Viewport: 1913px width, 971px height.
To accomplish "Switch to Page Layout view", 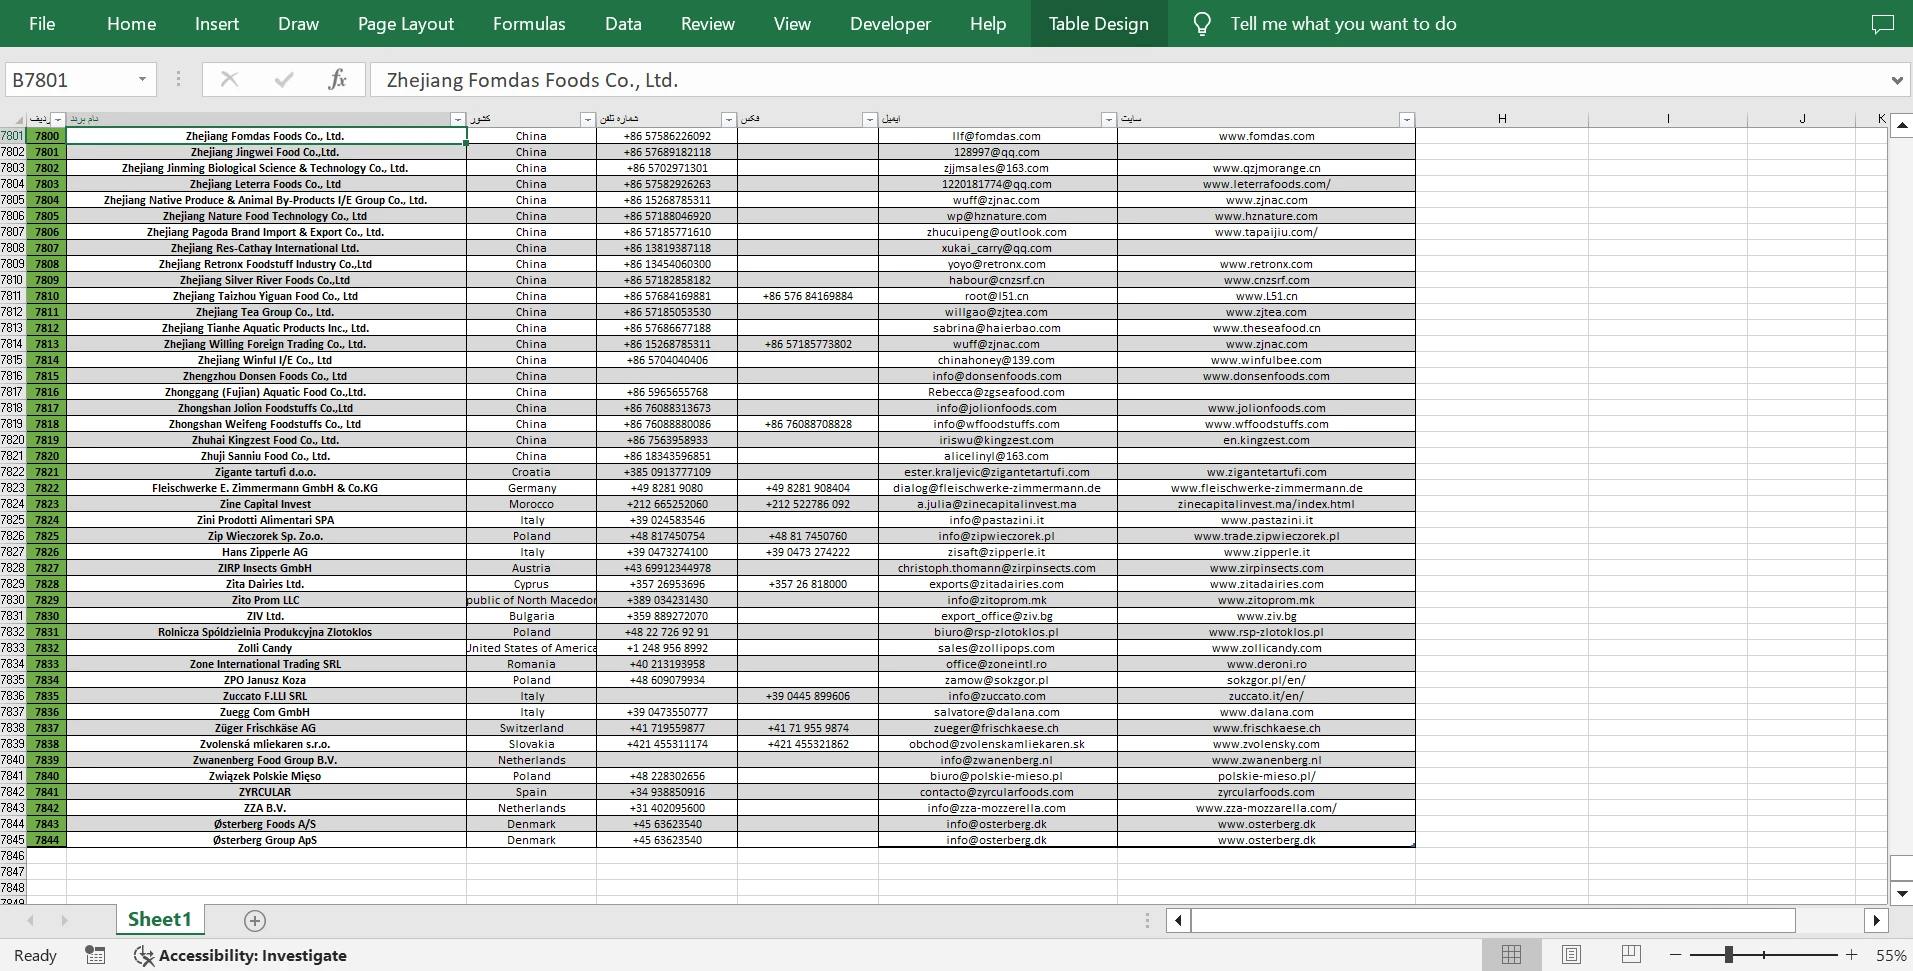I will click(1571, 955).
